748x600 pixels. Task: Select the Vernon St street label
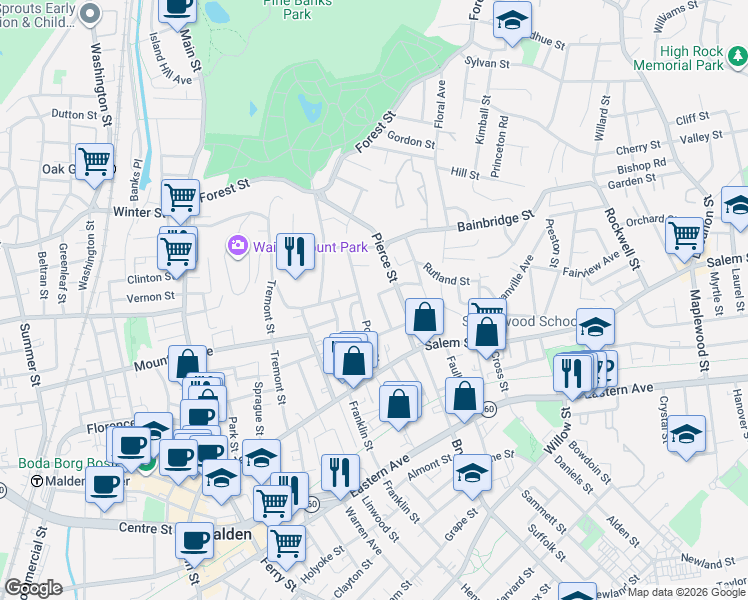click(x=151, y=298)
